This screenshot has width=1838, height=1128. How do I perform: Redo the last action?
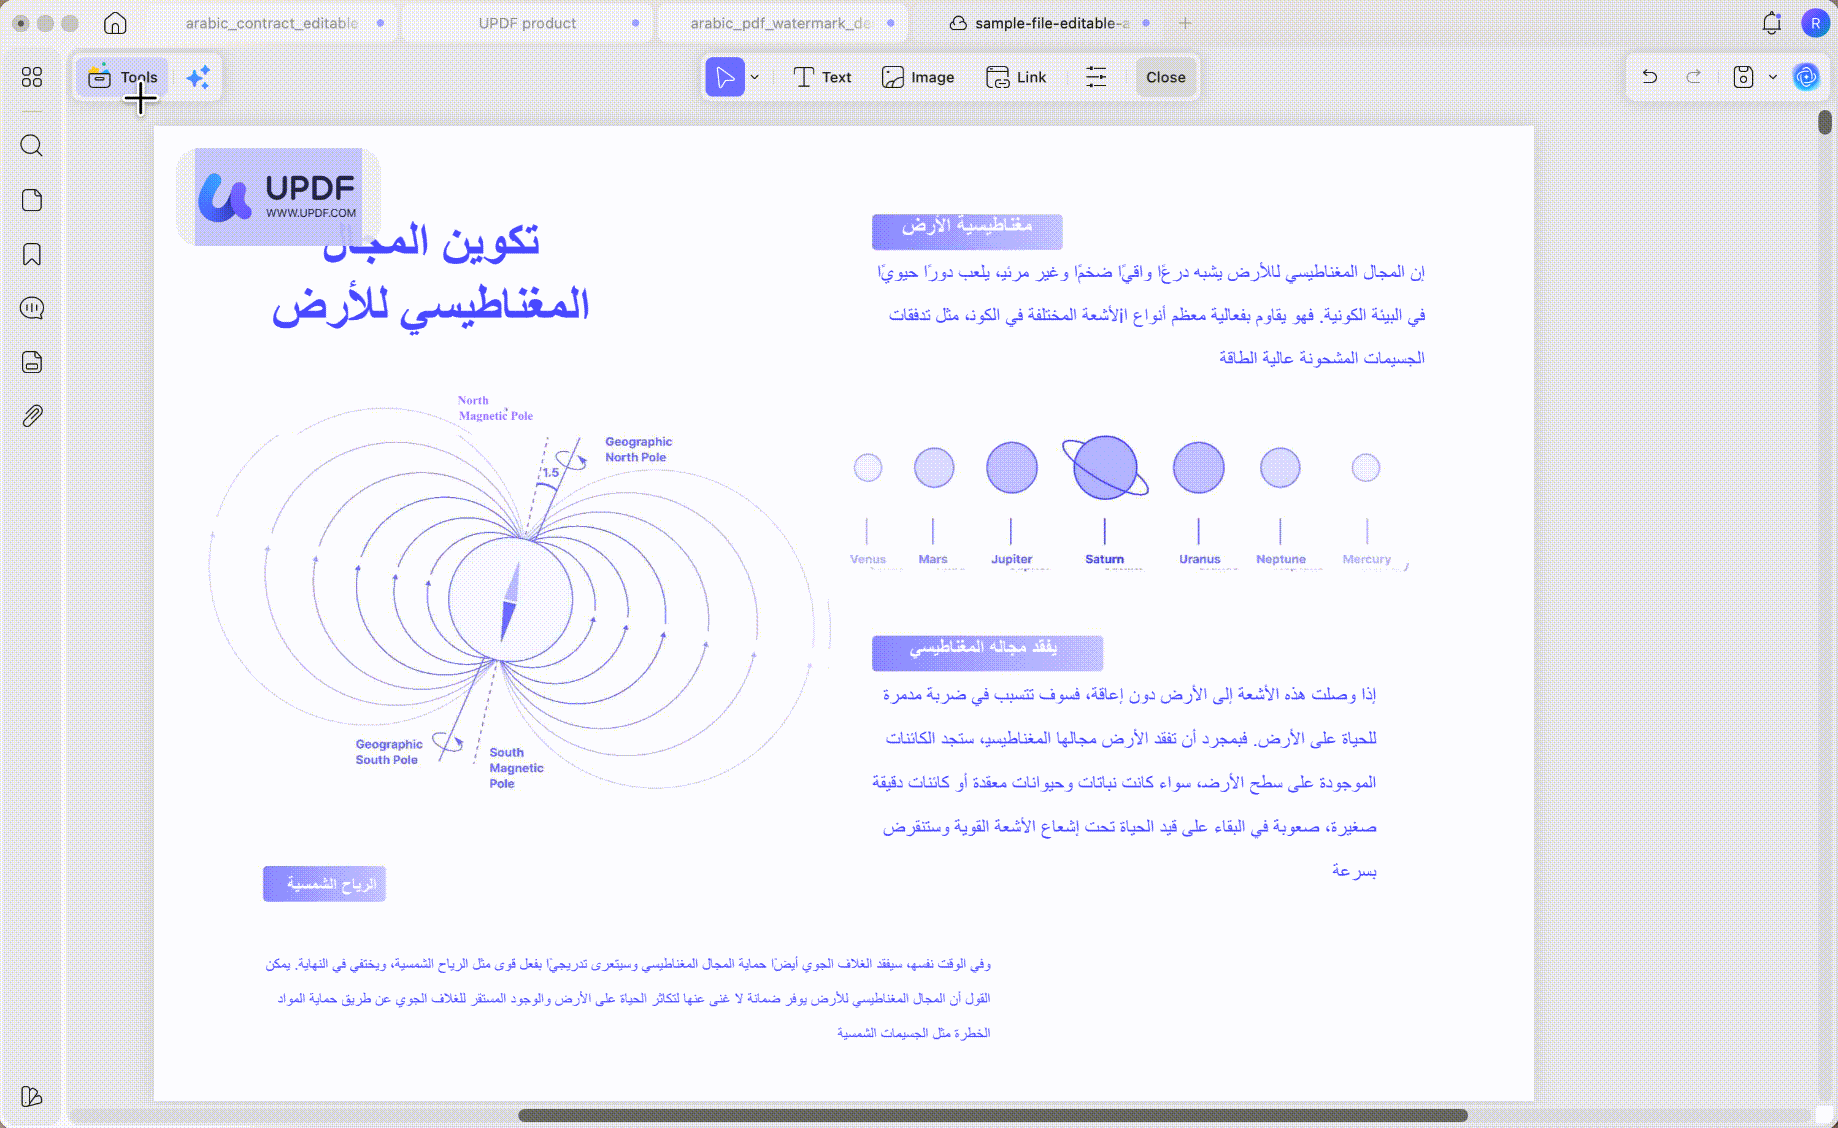tap(1694, 77)
